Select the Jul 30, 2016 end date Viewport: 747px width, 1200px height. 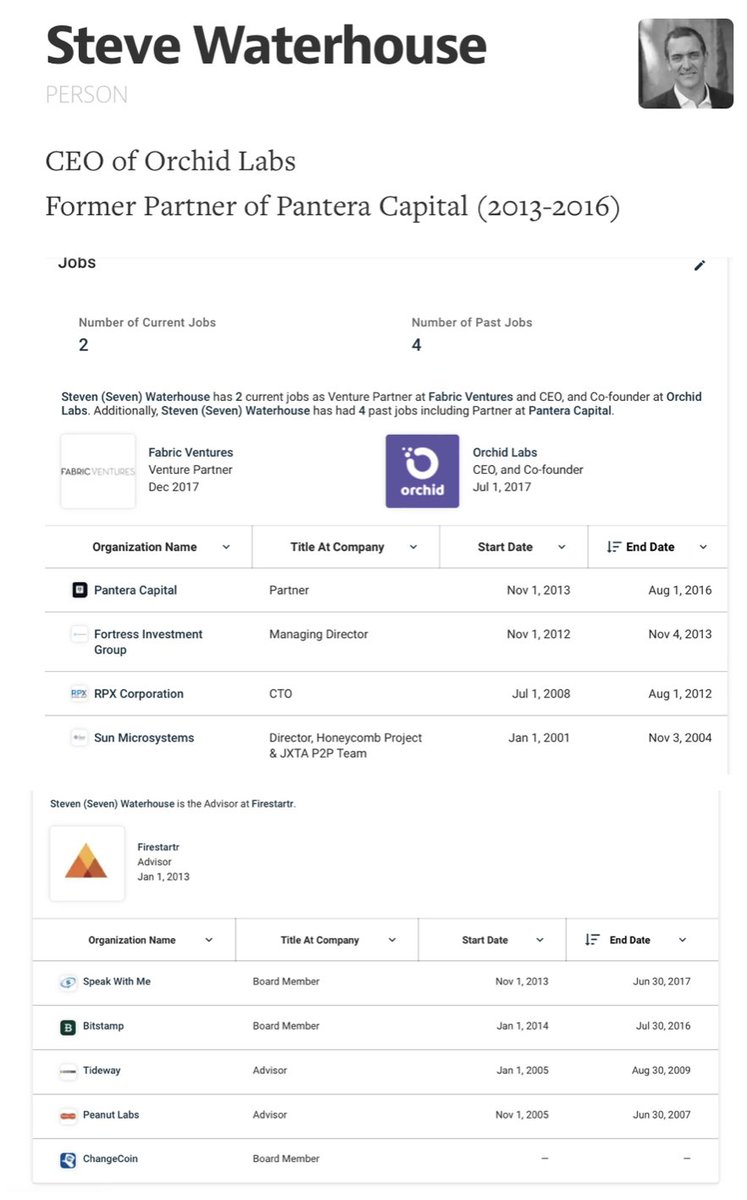click(663, 1026)
